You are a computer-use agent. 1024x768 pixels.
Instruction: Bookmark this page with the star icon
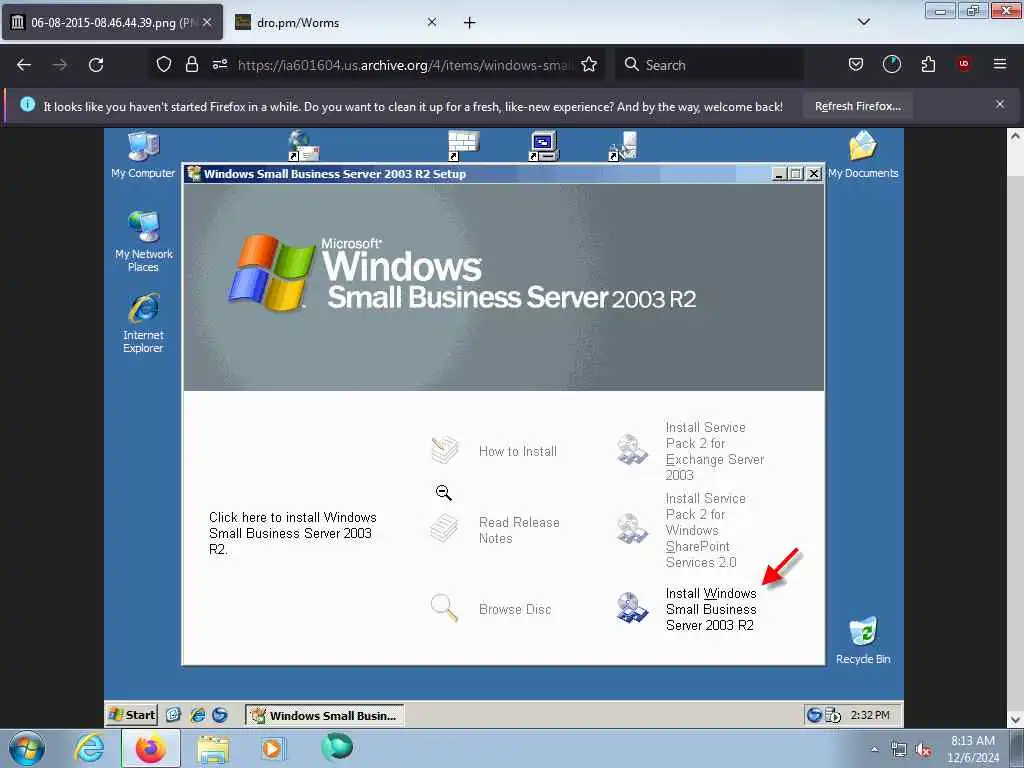click(589, 65)
